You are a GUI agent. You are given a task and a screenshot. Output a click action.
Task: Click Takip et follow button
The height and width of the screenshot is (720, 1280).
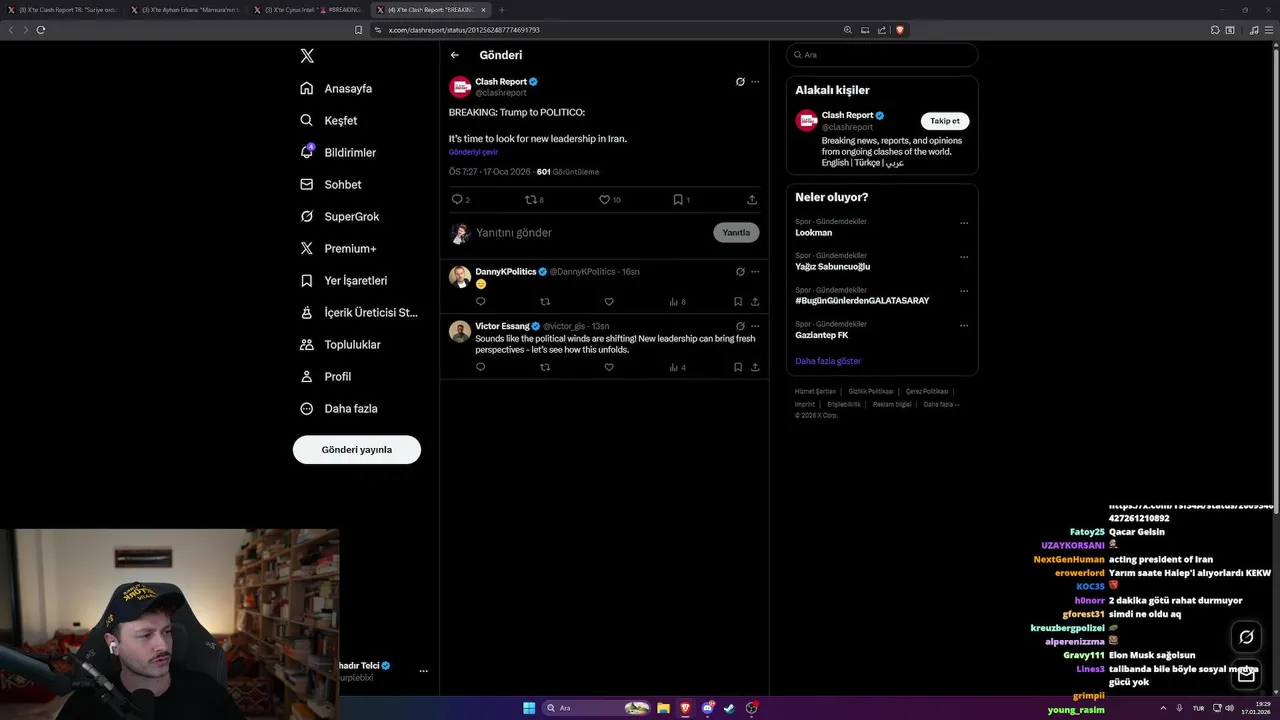[x=945, y=121]
